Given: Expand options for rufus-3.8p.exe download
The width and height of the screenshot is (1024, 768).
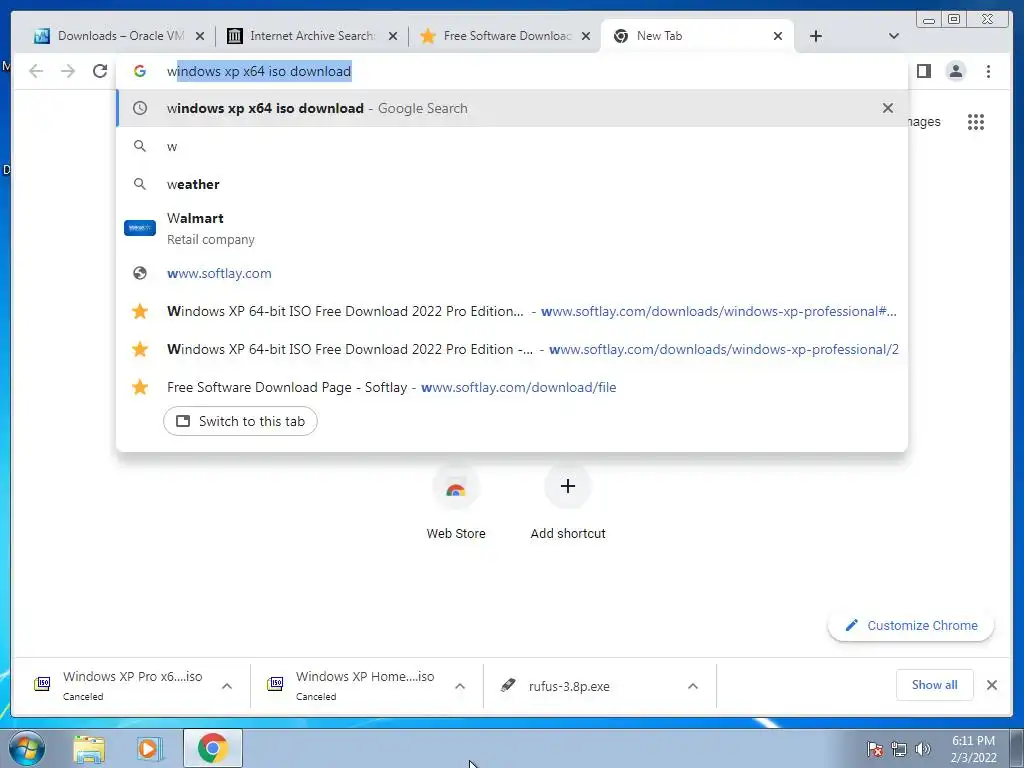Looking at the screenshot, I should pyautogui.click(x=693, y=686).
